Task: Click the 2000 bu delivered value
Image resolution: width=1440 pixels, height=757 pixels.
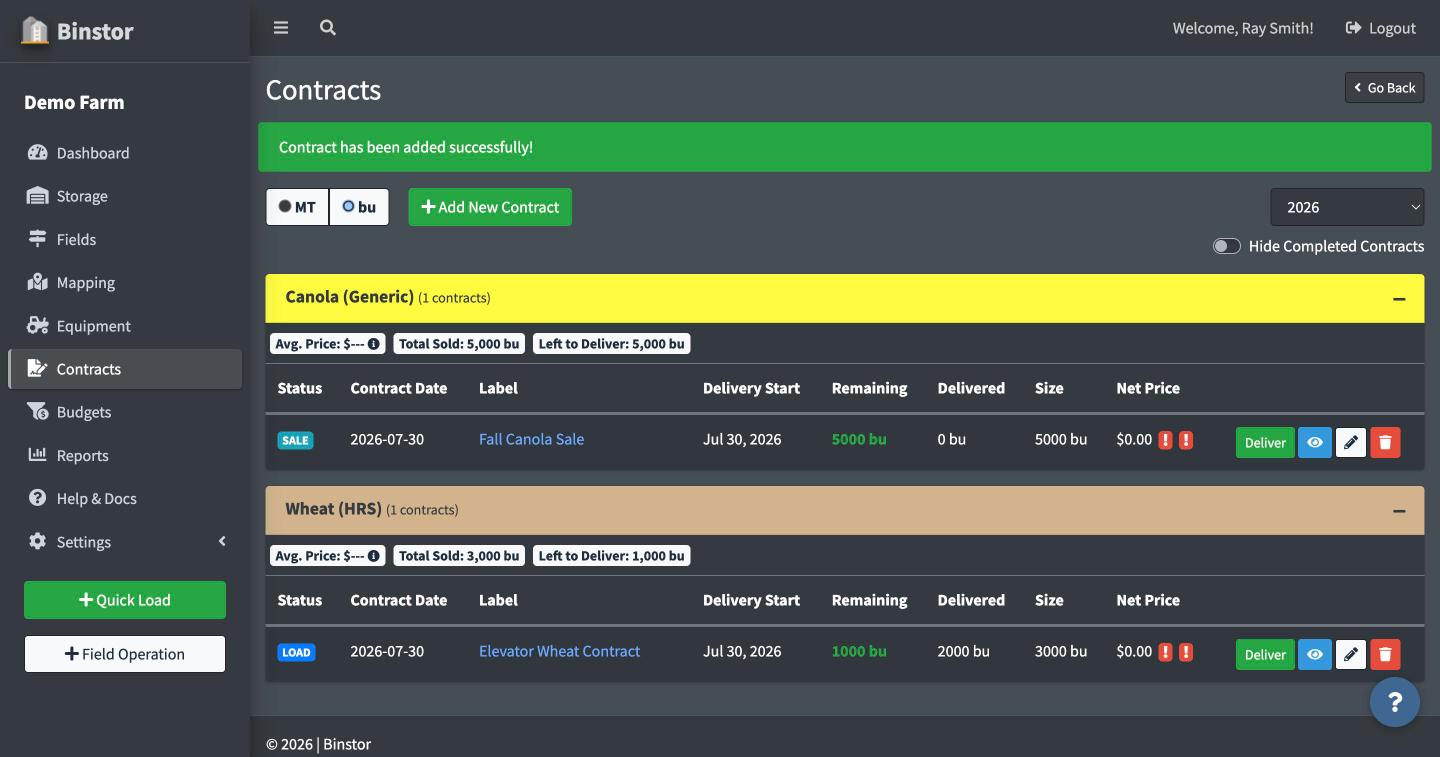Action: tap(964, 651)
